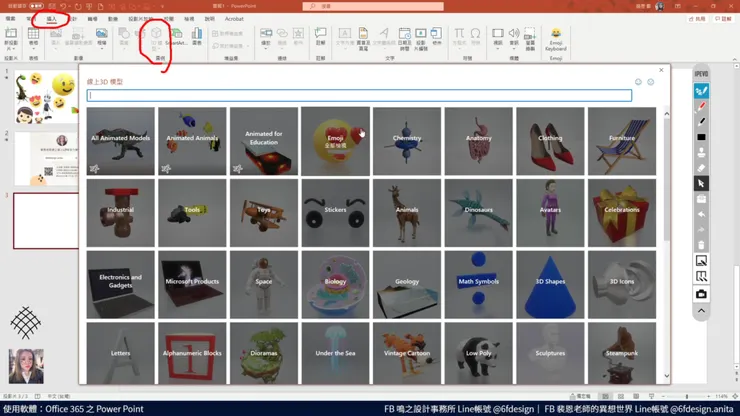Open the Celebrations gift box category

click(x=622, y=213)
